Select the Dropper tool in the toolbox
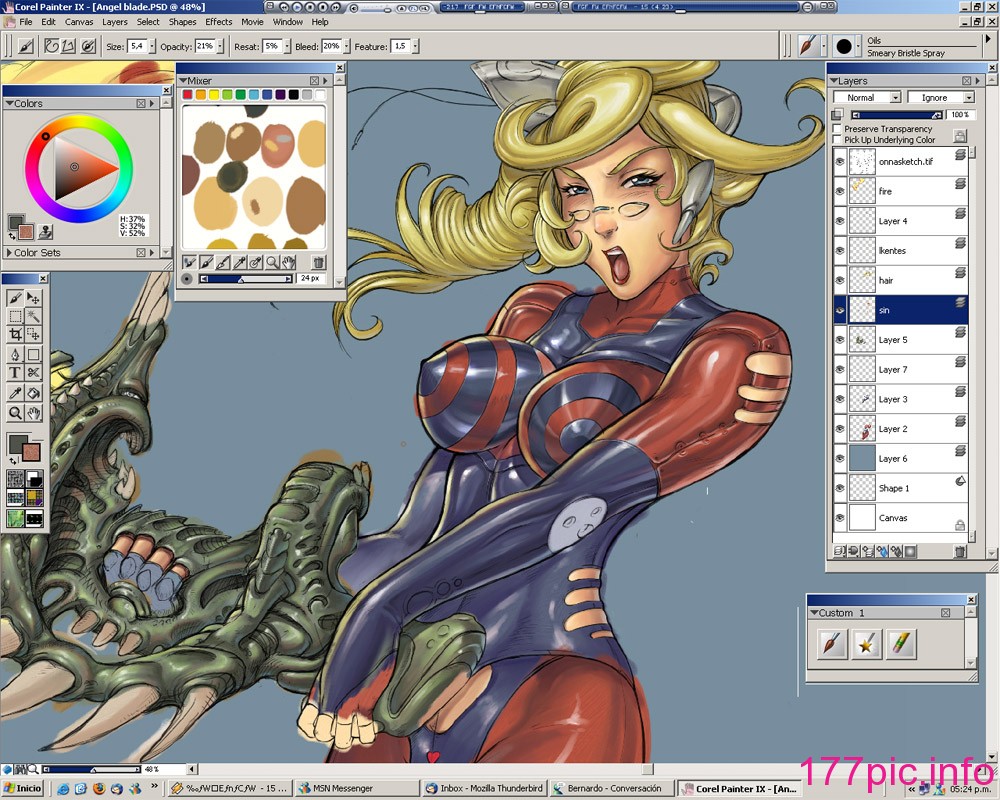The width and height of the screenshot is (1000, 800). pyautogui.click(x=15, y=394)
